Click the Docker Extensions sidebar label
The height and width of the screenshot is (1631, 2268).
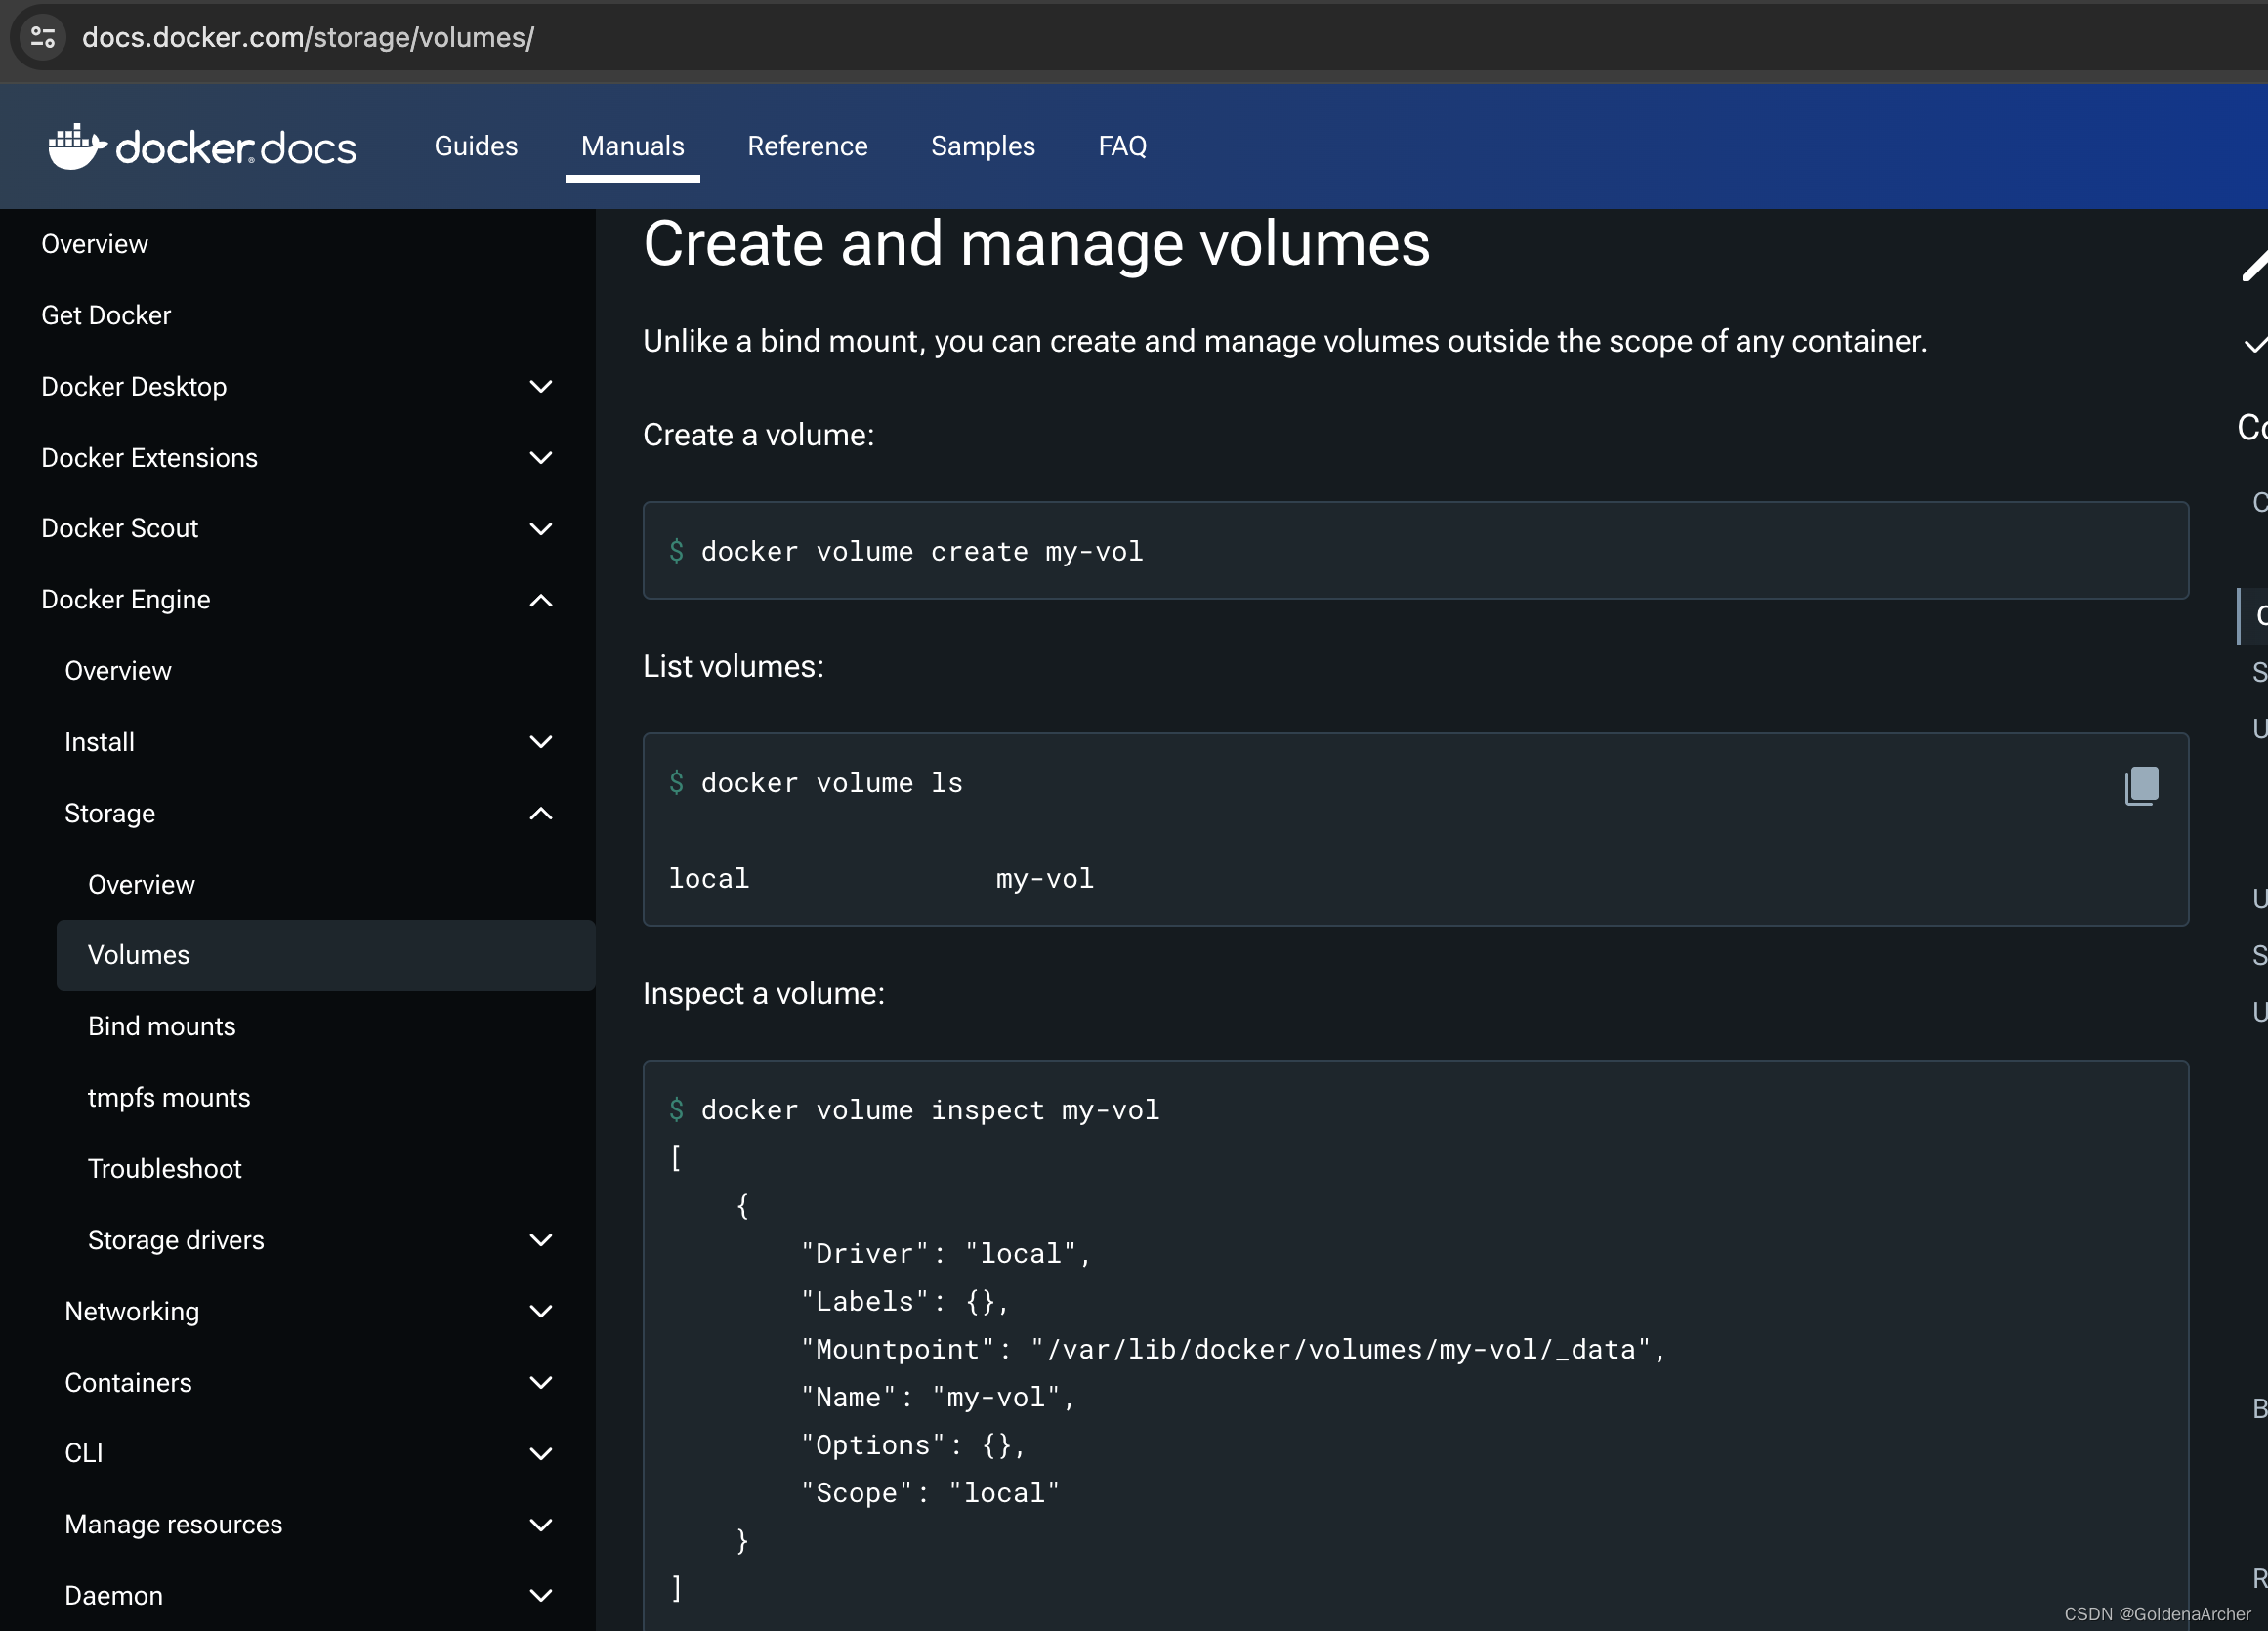149,458
